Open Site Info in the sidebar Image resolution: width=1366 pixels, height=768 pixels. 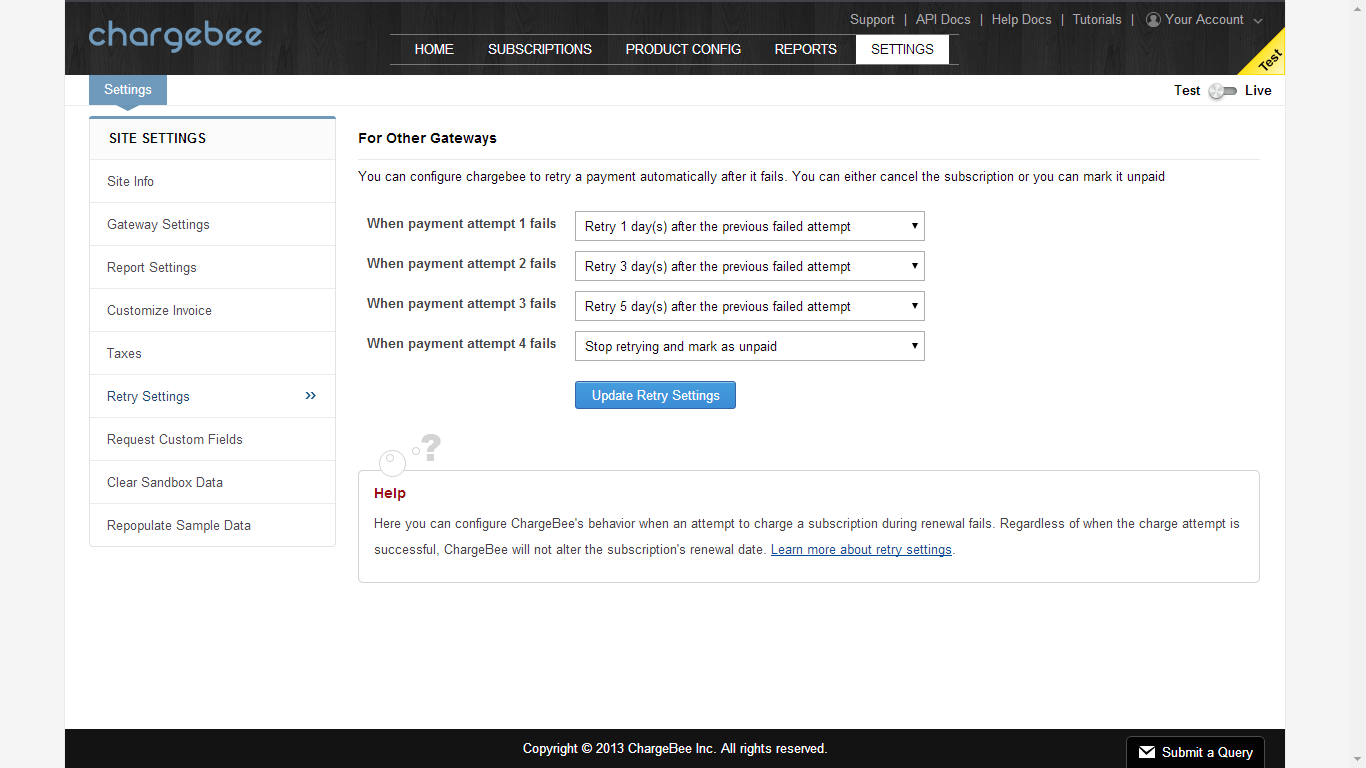click(212, 181)
